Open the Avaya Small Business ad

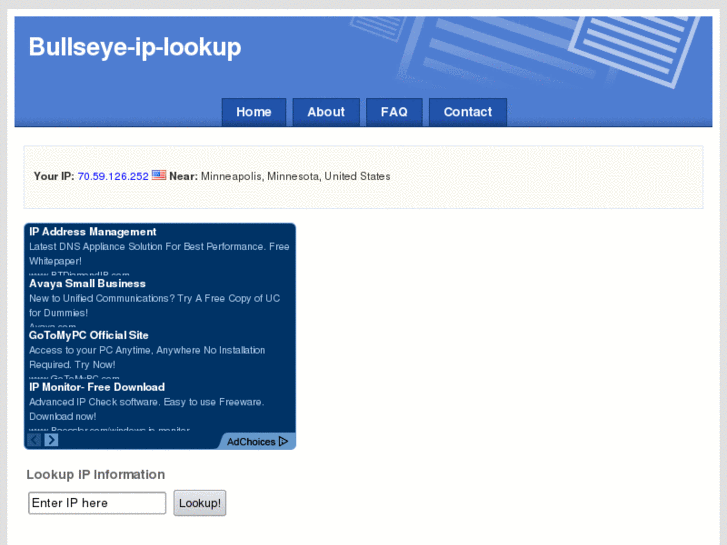coord(87,283)
